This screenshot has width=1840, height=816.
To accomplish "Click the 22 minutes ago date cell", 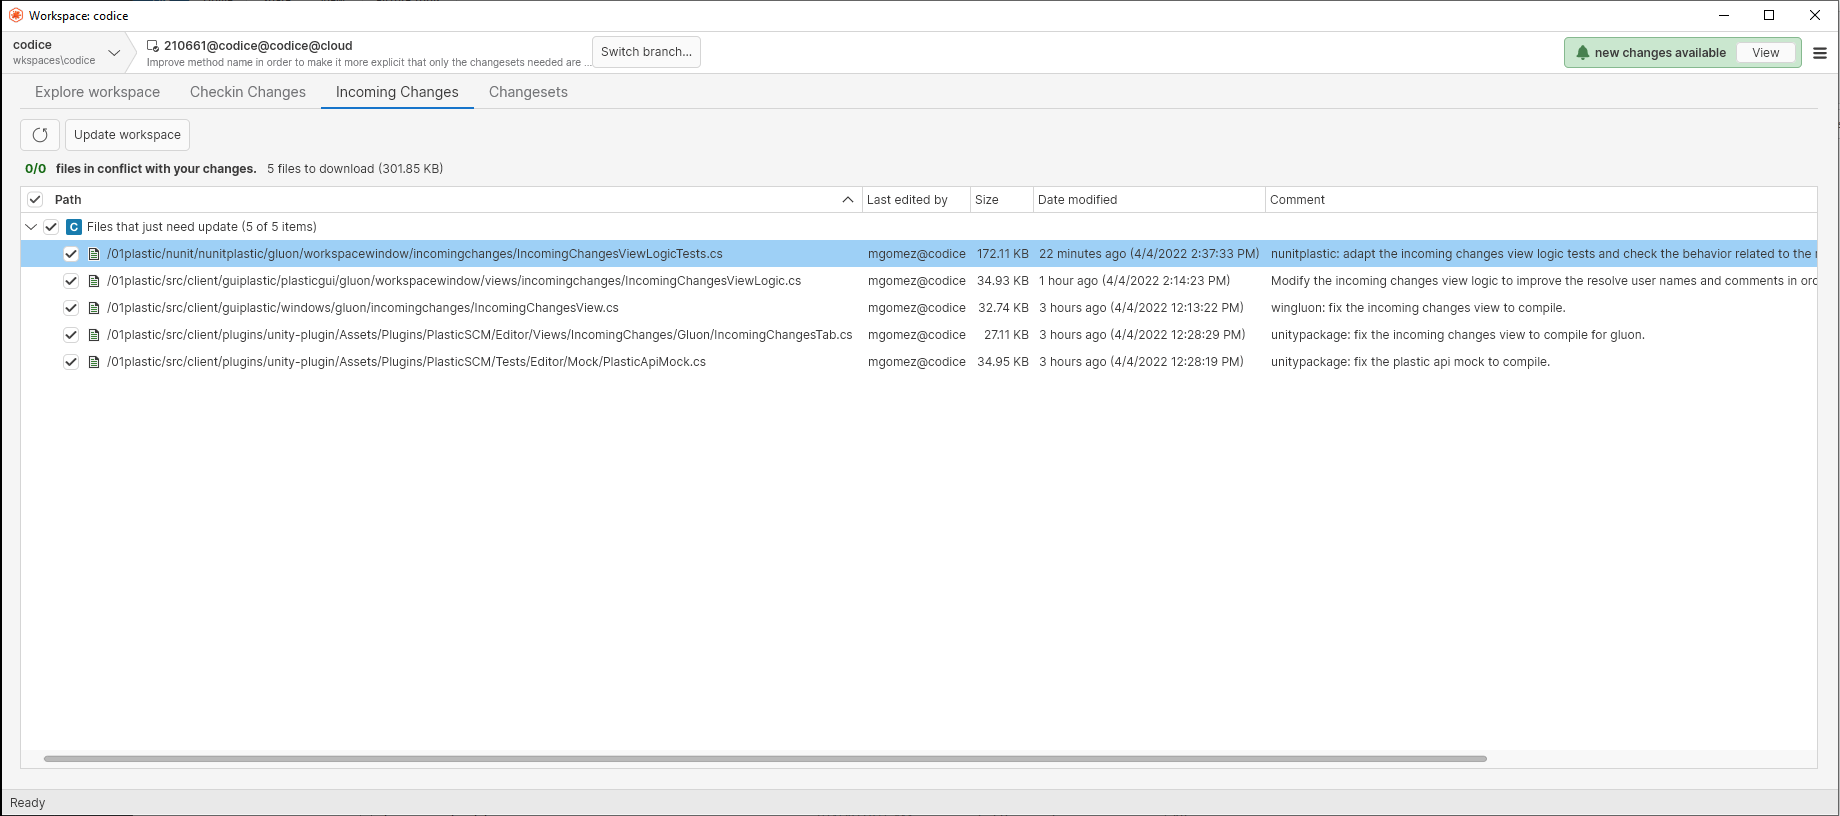I will (x=1149, y=254).
